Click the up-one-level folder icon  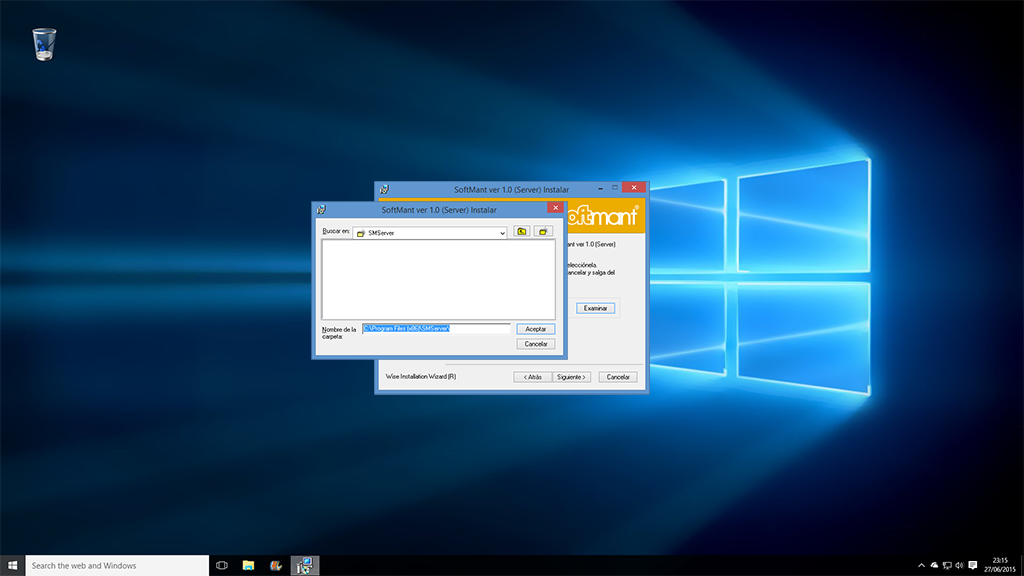(522, 232)
